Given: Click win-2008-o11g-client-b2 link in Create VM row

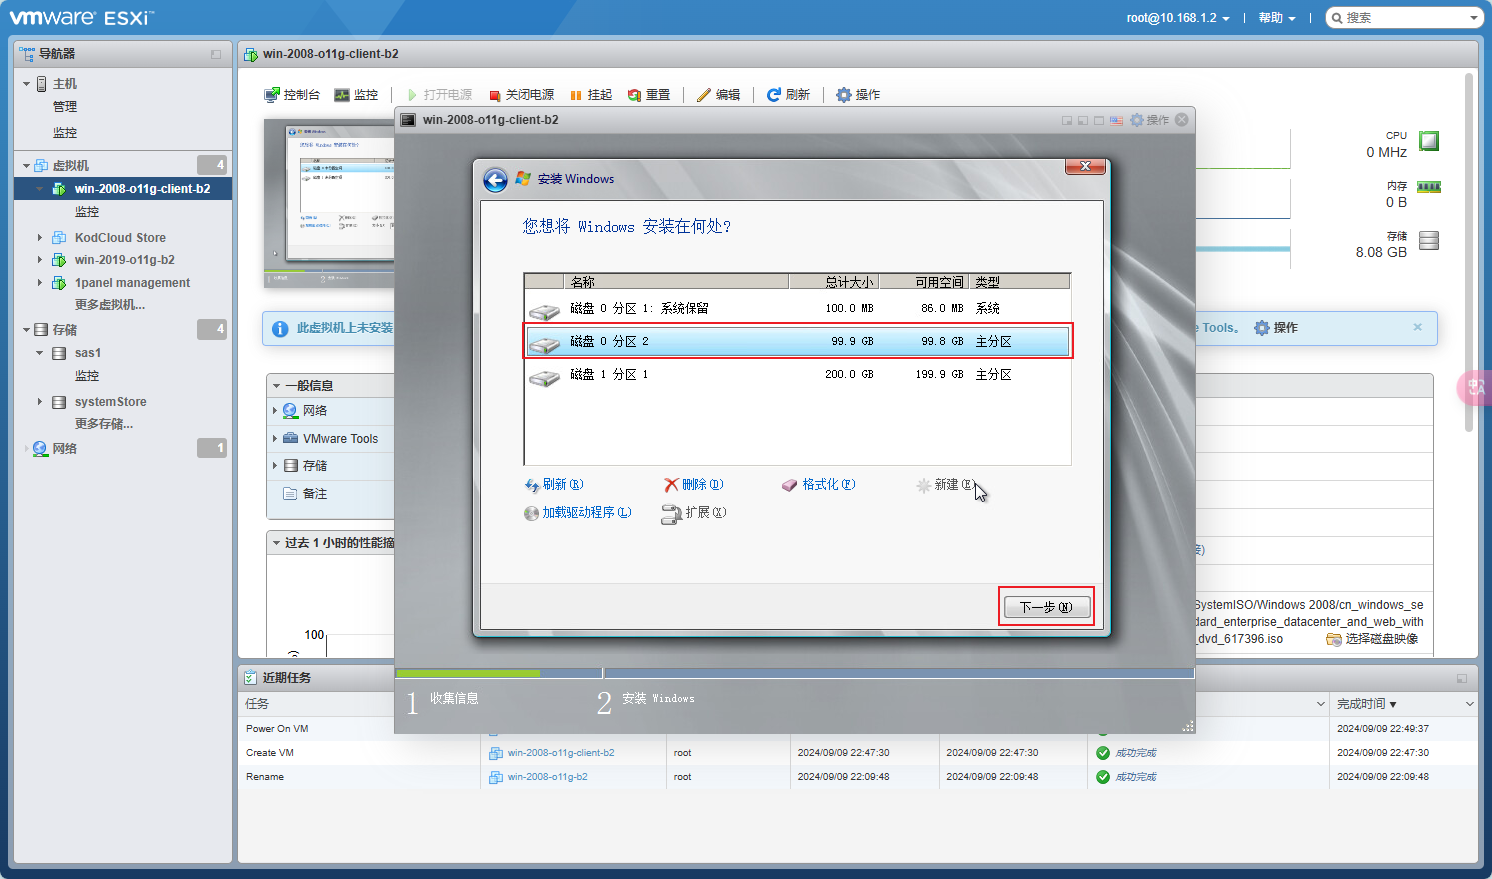Looking at the screenshot, I should tap(561, 753).
